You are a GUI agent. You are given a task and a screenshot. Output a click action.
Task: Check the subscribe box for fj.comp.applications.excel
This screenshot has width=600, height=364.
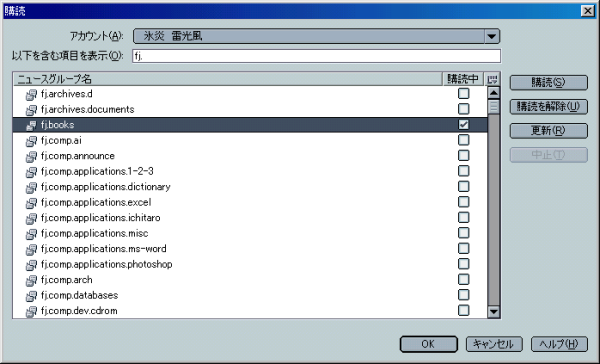[463, 202]
